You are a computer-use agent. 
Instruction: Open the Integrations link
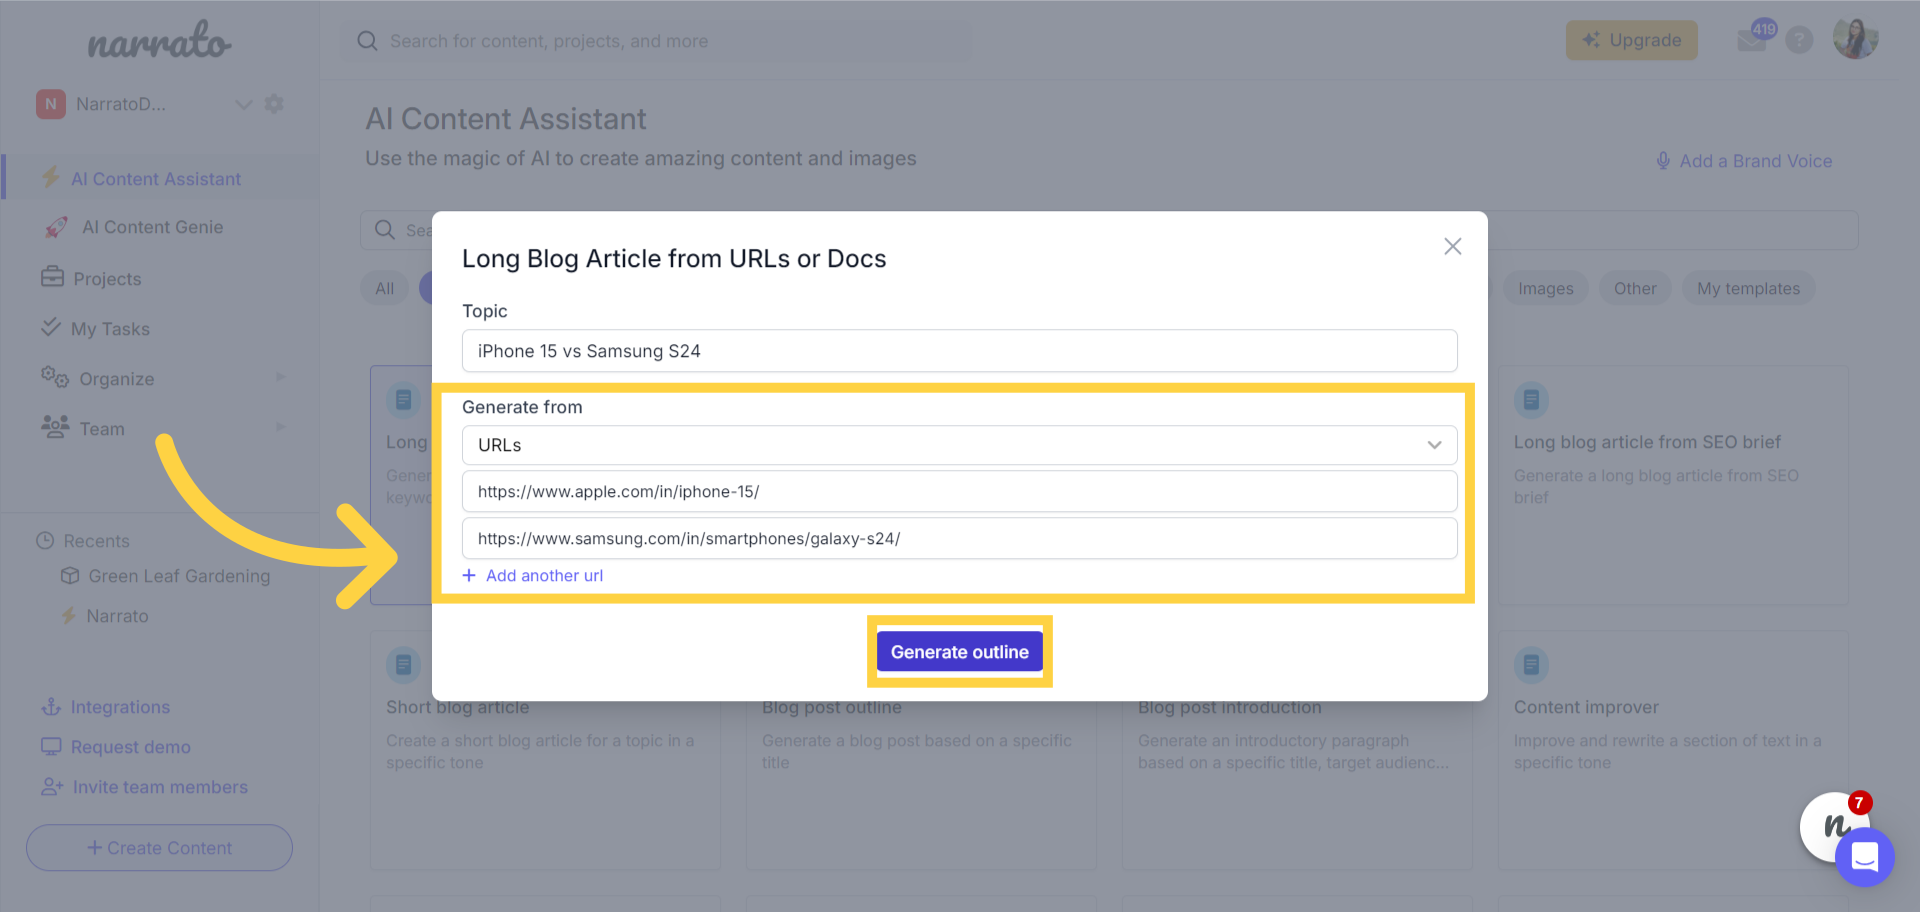pos(120,707)
